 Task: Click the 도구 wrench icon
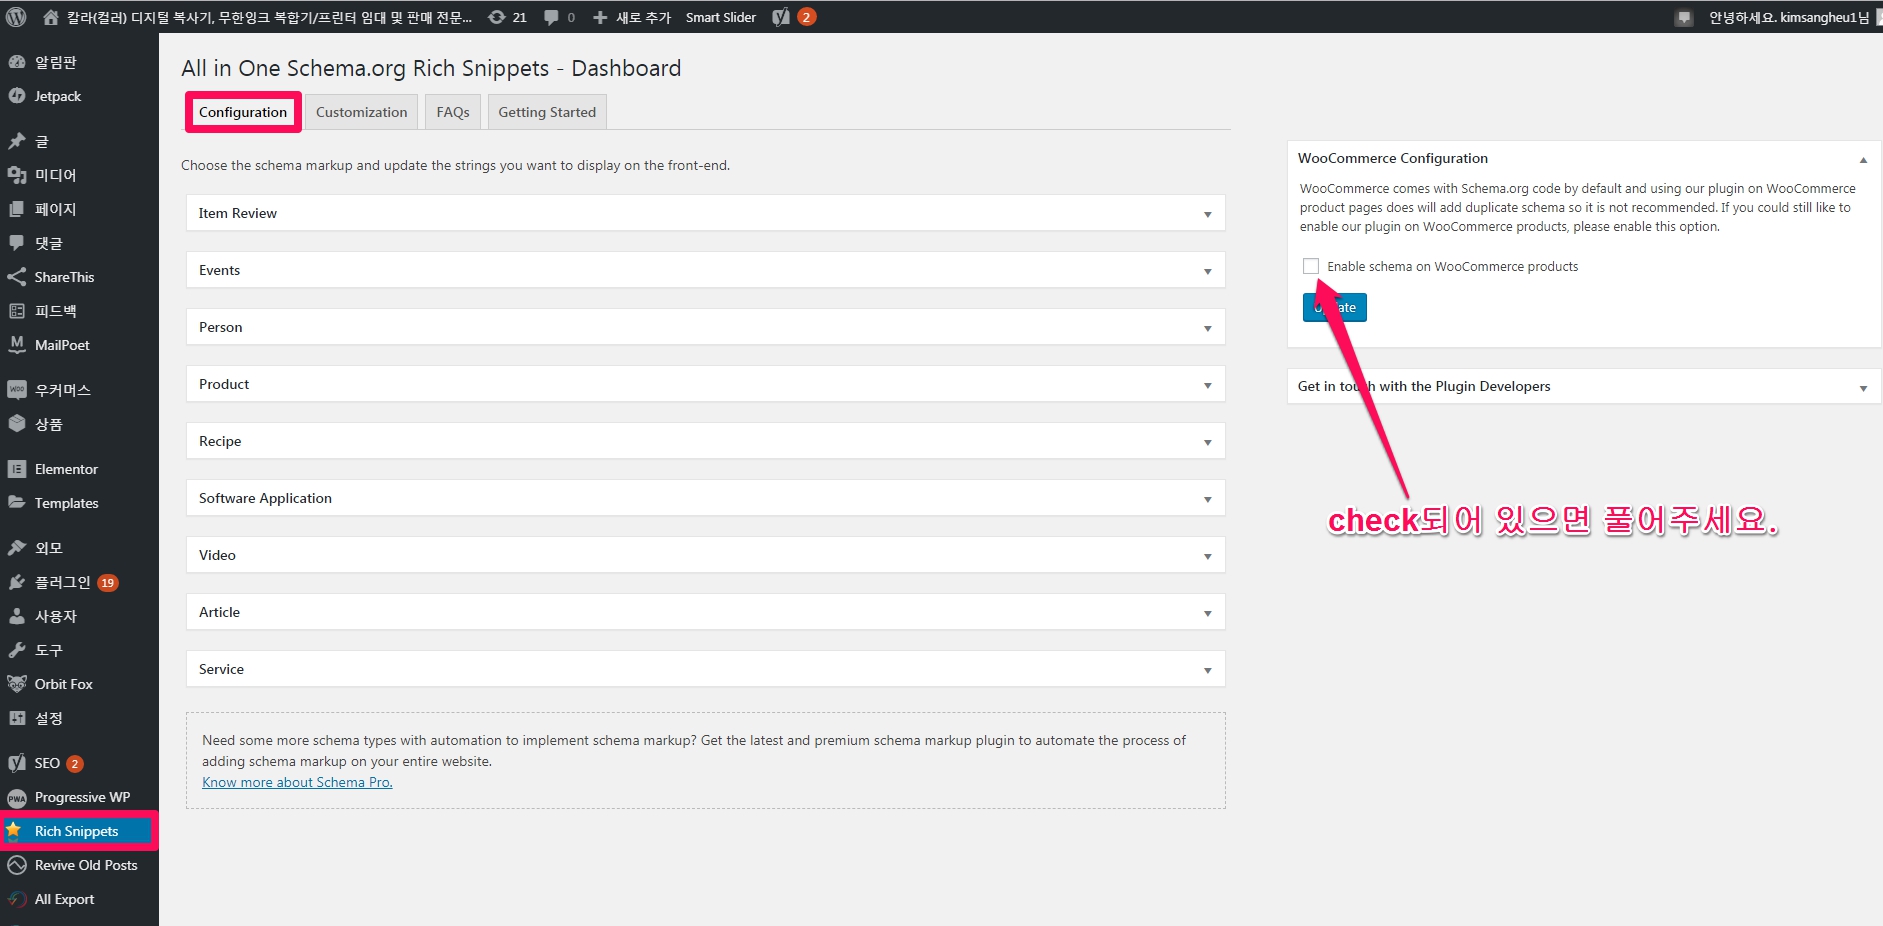17,650
